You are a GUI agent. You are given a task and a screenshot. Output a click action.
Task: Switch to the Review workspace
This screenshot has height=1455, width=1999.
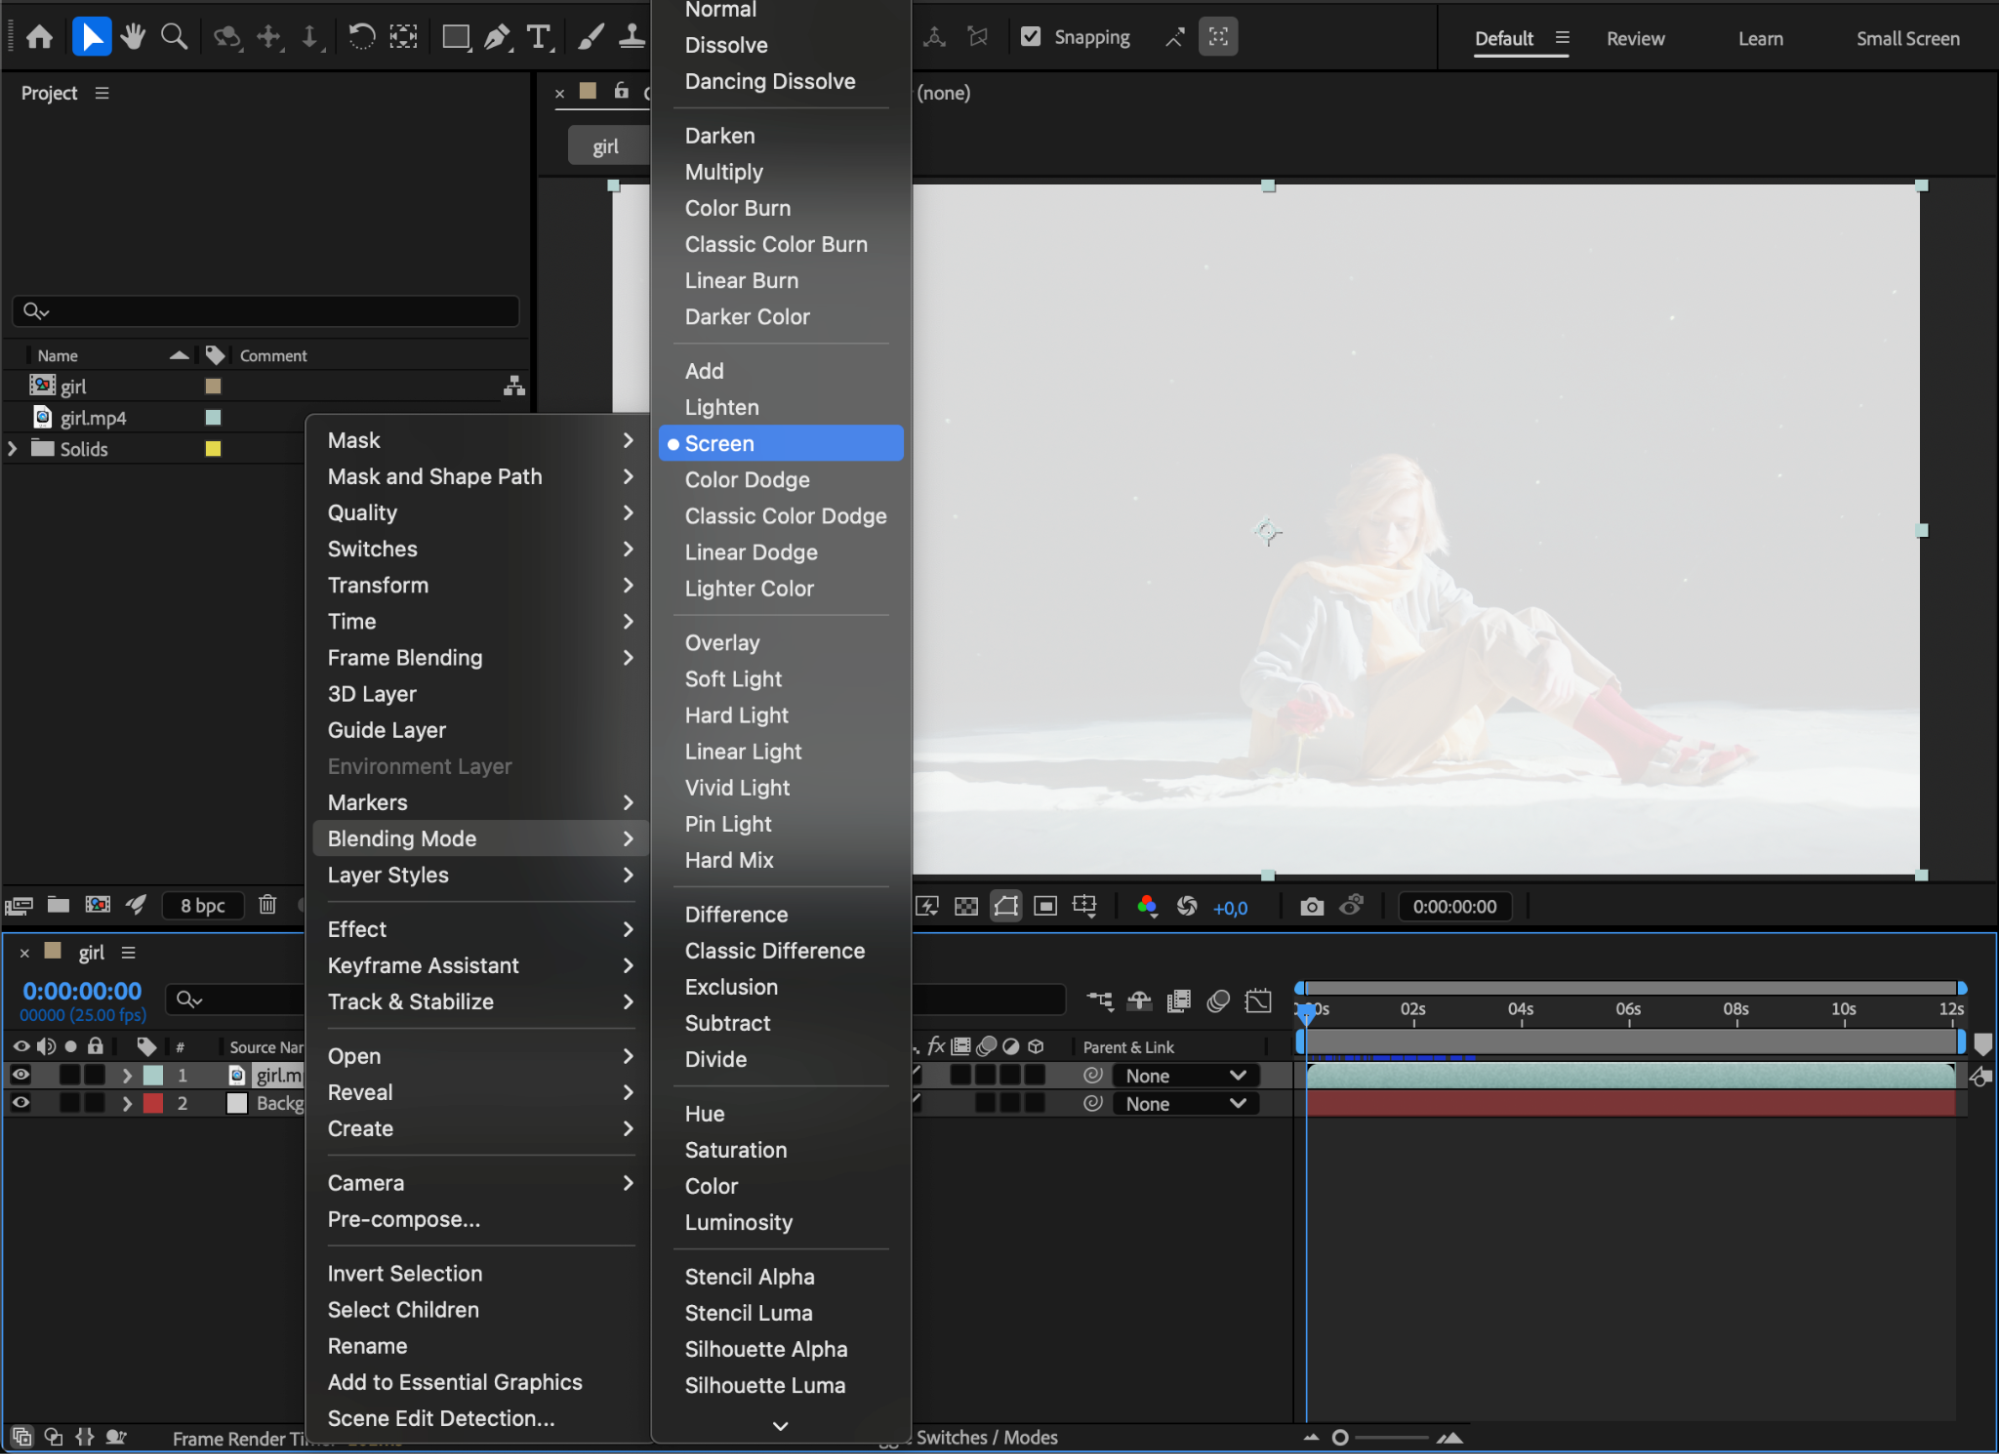(x=1635, y=38)
